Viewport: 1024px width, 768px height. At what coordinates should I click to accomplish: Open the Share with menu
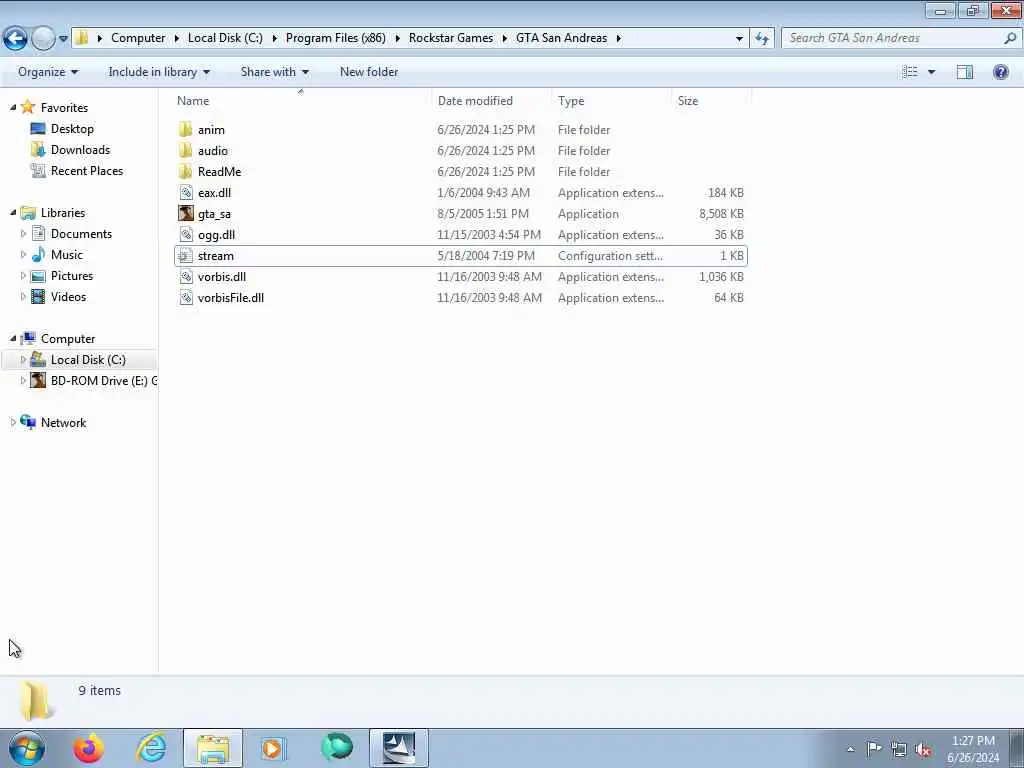tap(274, 72)
